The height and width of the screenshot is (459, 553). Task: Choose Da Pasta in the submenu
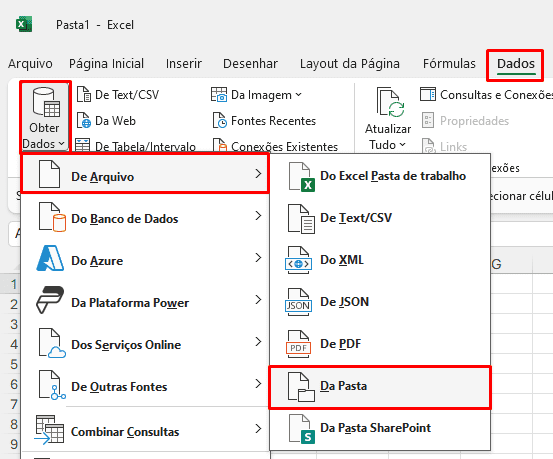(380, 387)
